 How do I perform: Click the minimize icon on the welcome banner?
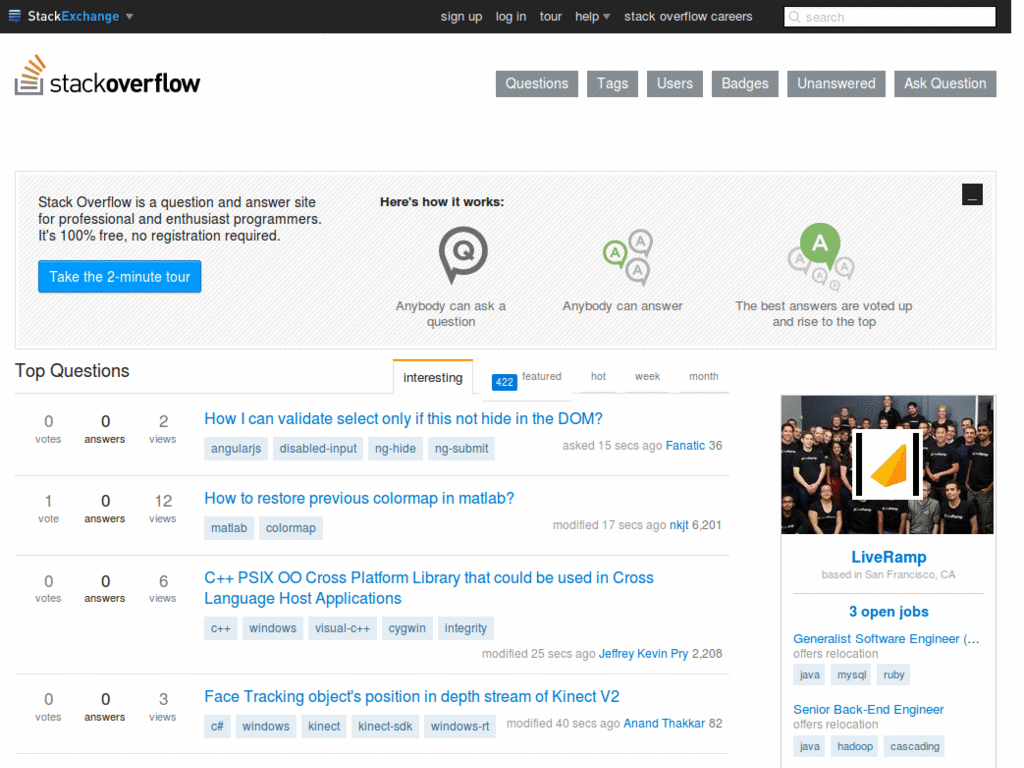coord(971,194)
